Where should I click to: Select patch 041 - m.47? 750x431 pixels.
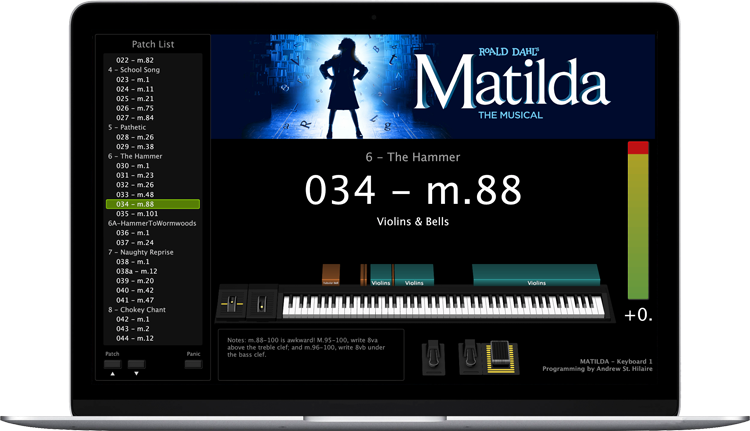[x=153, y=300]
